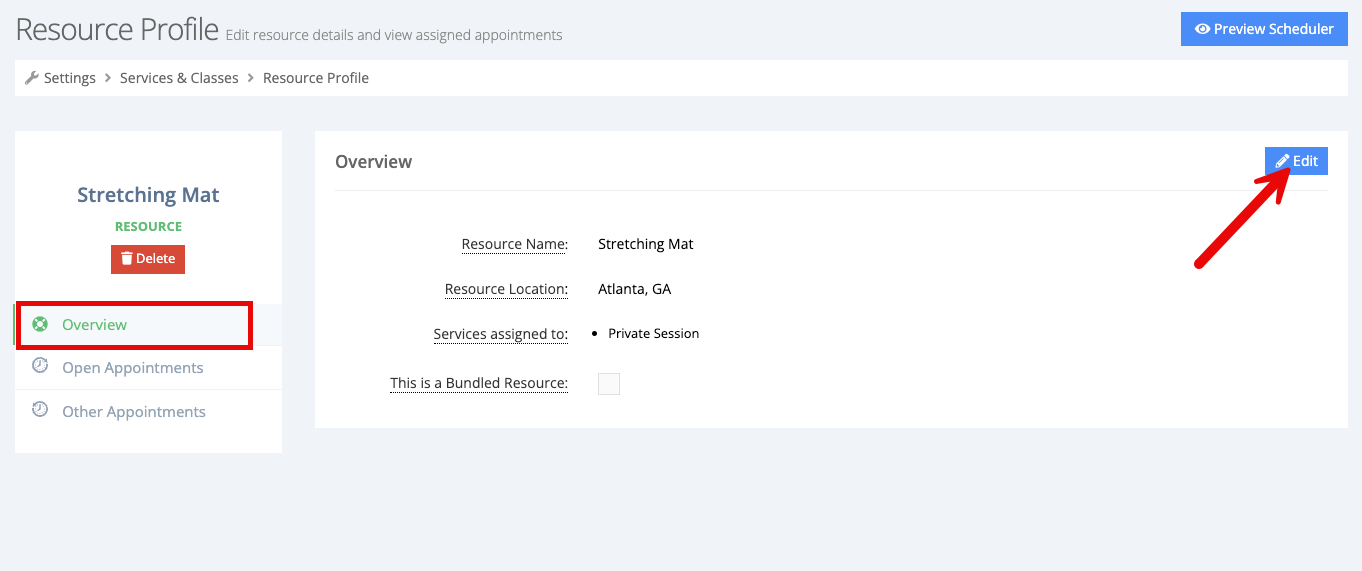Click the Private Session service entry

[653, 334]
